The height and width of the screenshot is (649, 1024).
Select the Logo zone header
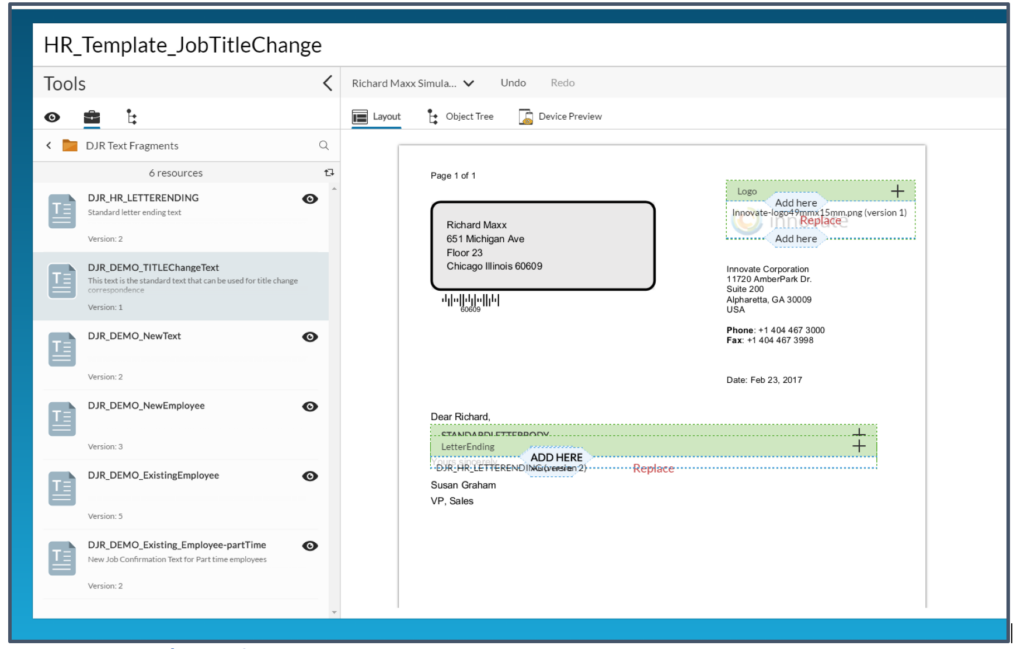click(x=820, y=191)
